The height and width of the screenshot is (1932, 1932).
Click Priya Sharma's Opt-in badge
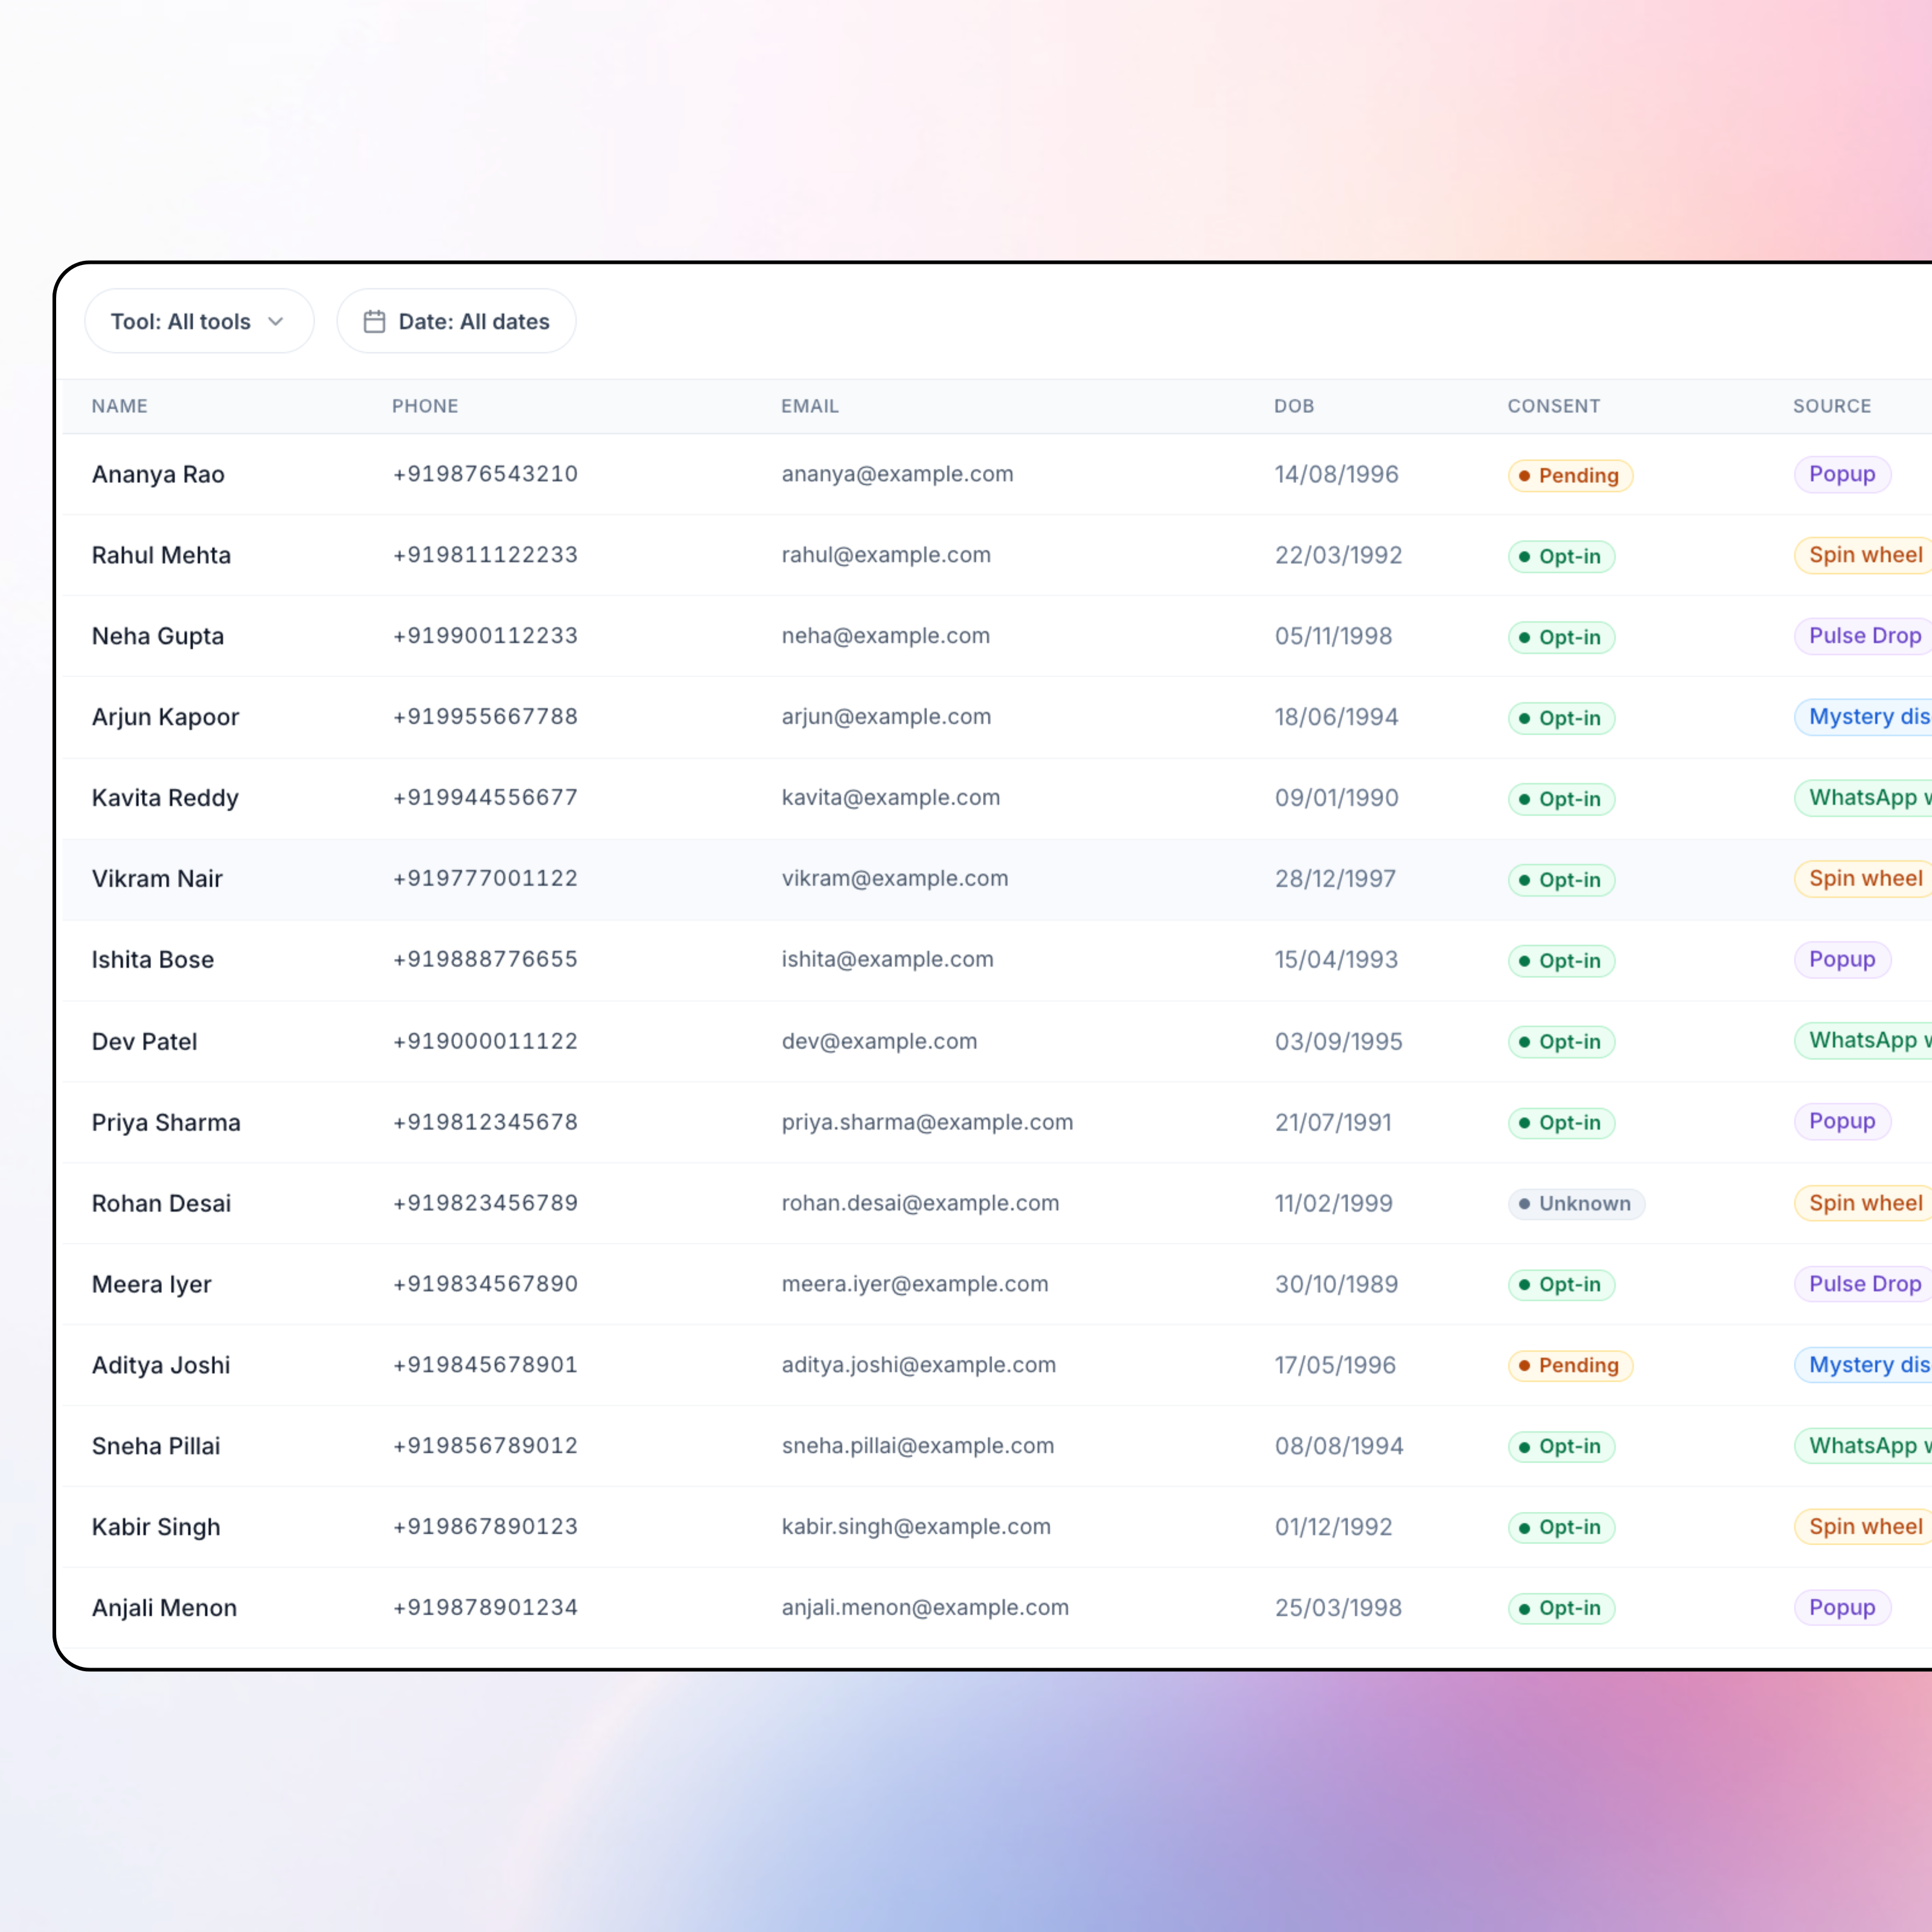[1561, 1123]
